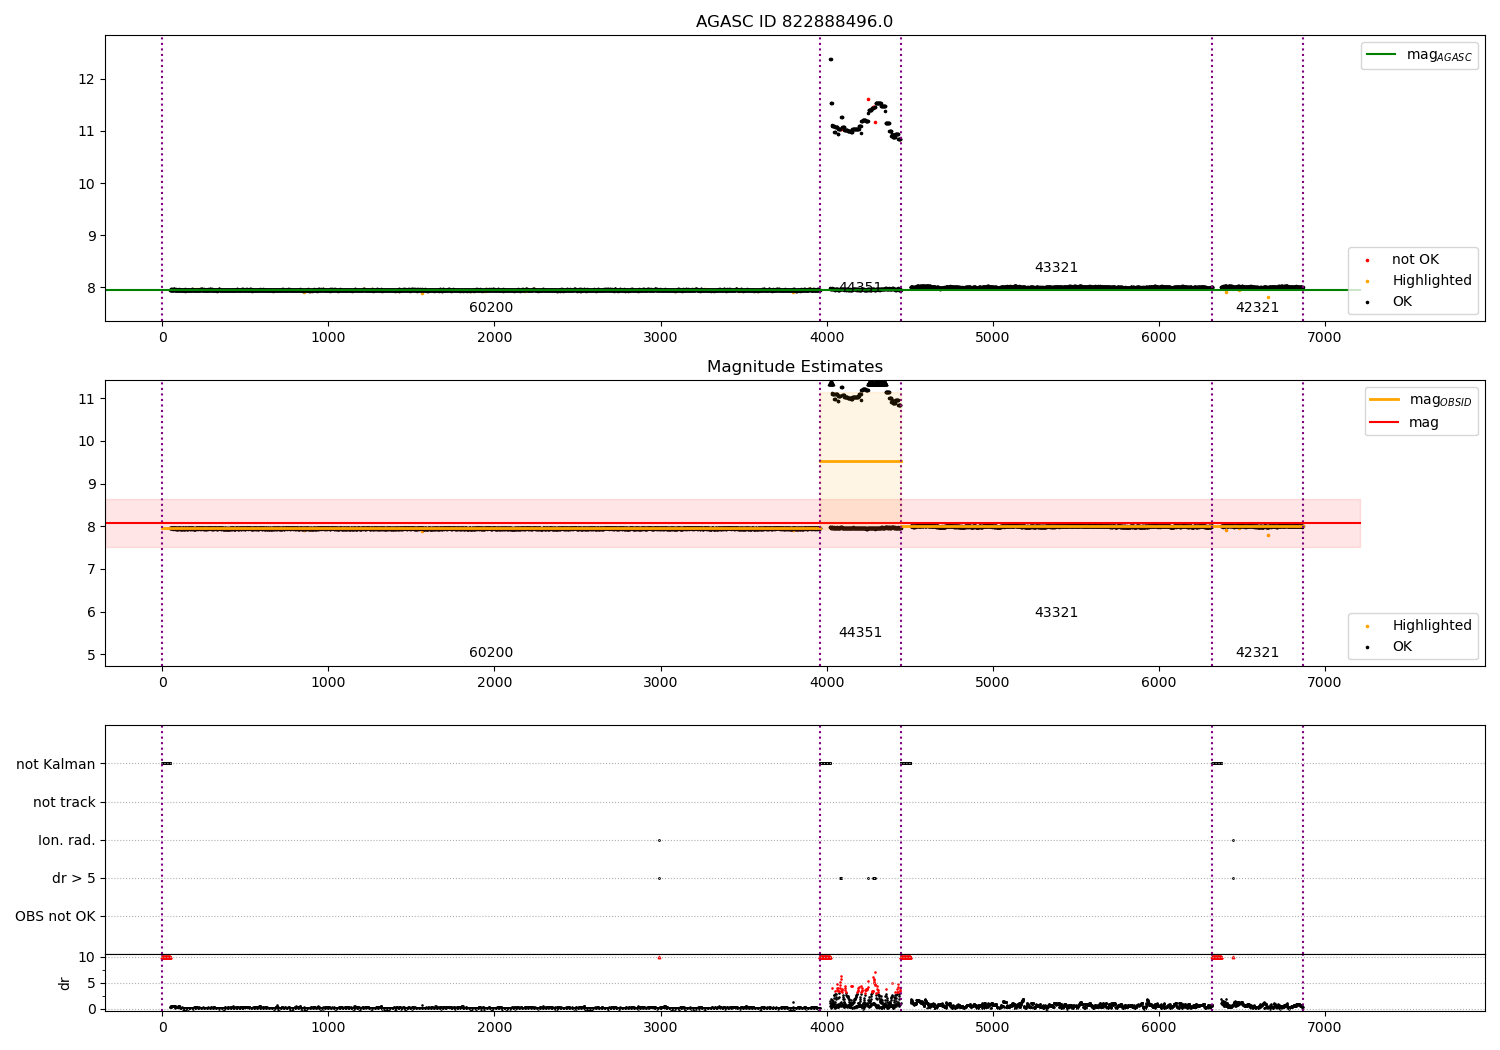Click the orange mag OBSID line near 9.5
This screenshot has height=1050, width=1500.
(860, 461)
